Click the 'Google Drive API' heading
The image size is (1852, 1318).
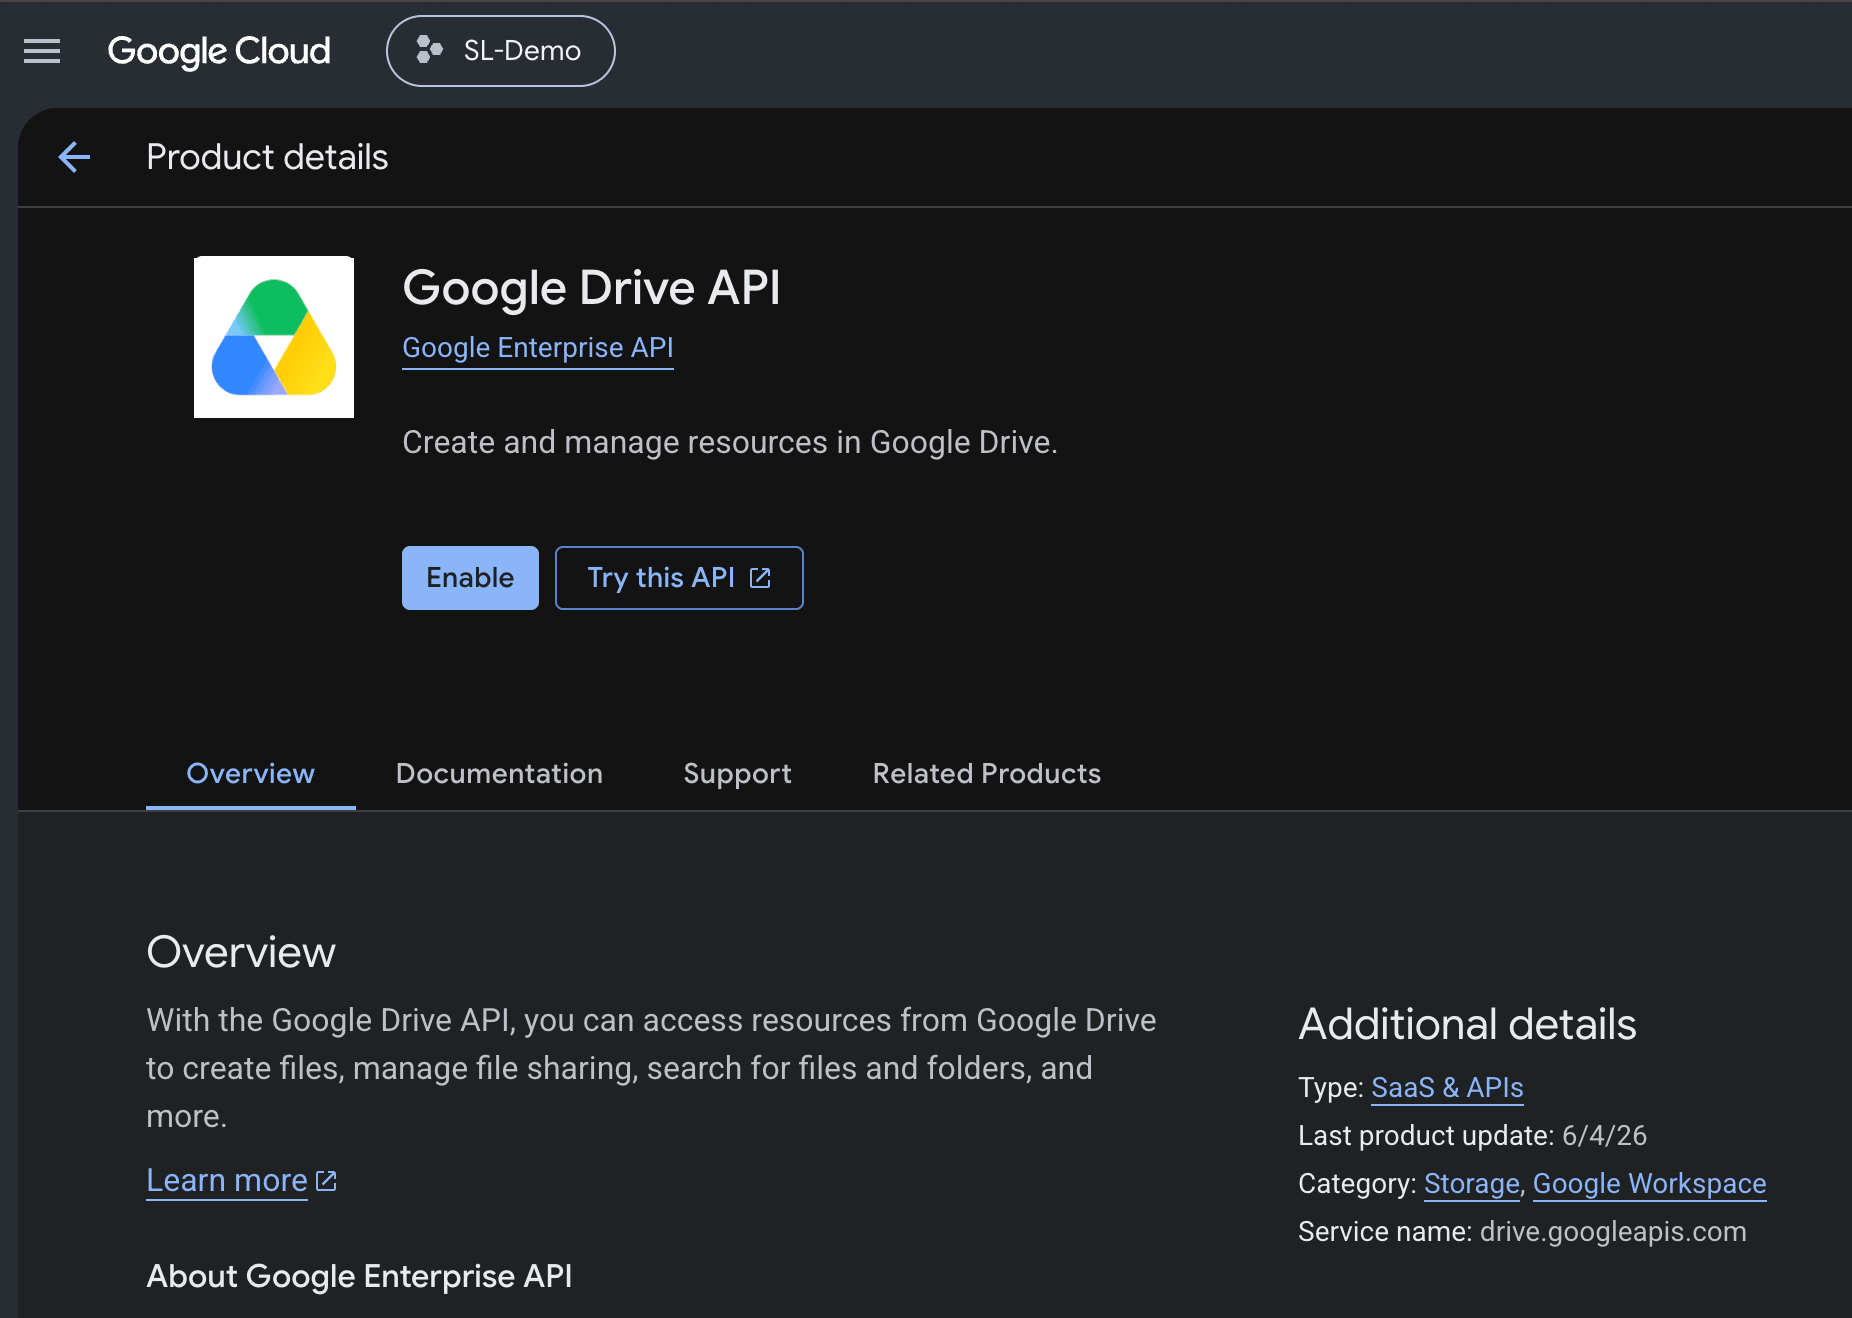coord(591,288)
